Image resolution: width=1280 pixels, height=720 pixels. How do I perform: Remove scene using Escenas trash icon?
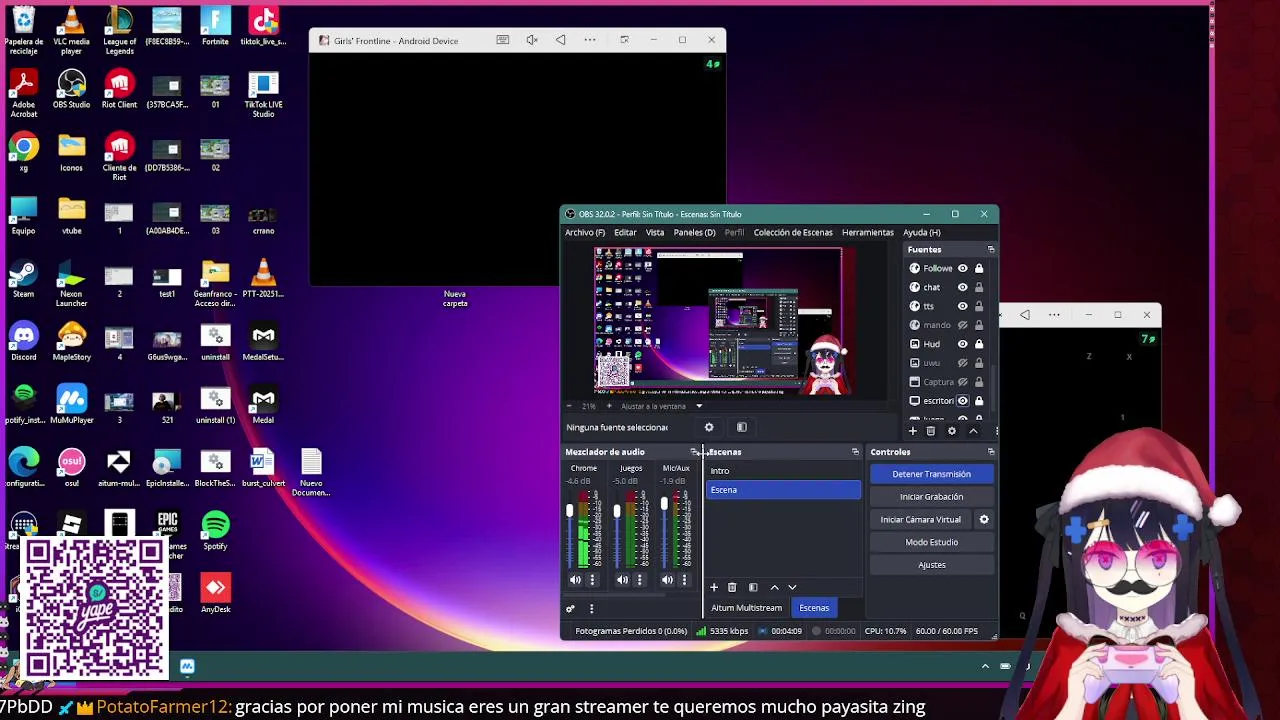(732, 588)
